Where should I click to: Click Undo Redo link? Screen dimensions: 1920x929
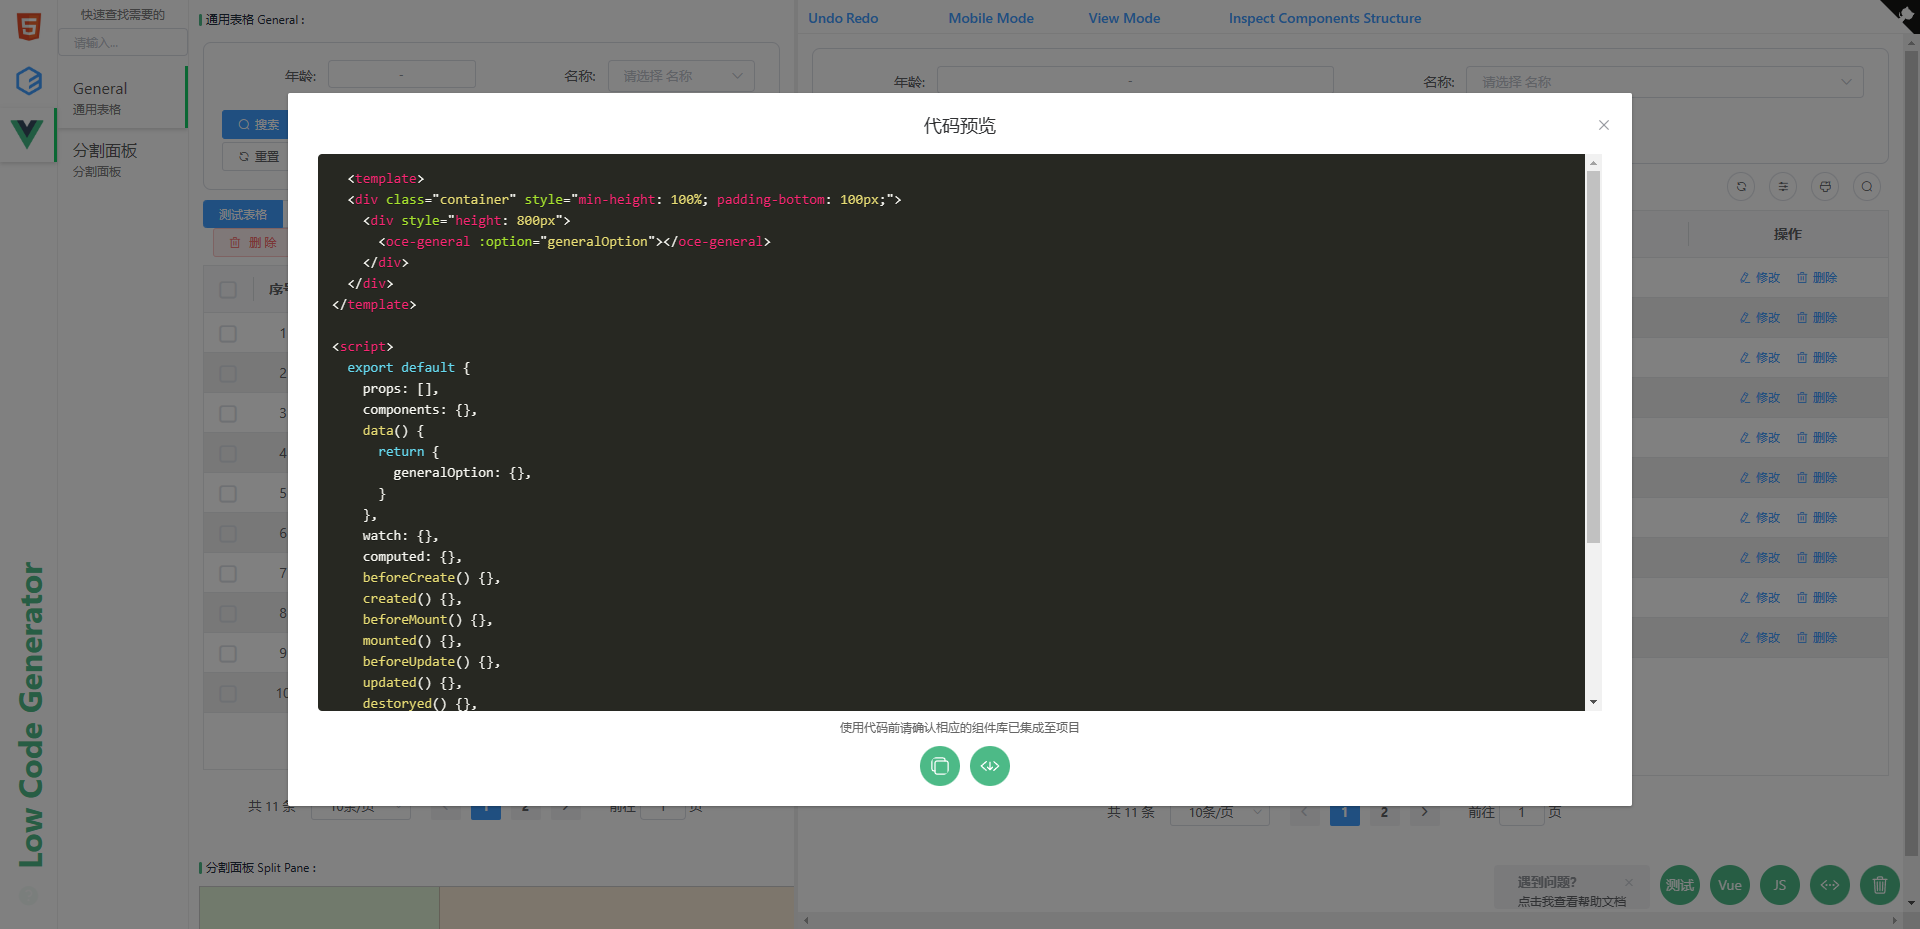pyautogui.click(x=842, y=18)
